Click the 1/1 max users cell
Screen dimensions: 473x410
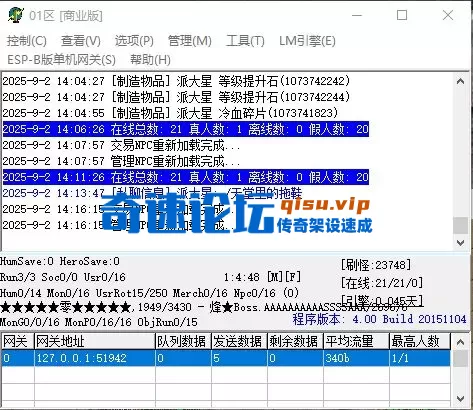pos(420,358)
